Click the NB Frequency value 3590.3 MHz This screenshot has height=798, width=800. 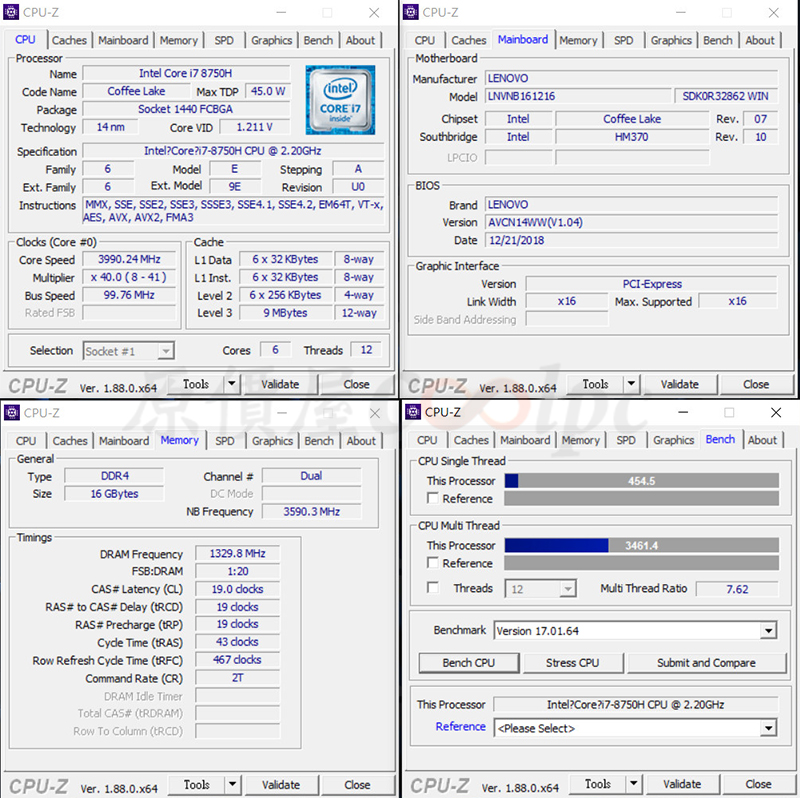(312, 512)
